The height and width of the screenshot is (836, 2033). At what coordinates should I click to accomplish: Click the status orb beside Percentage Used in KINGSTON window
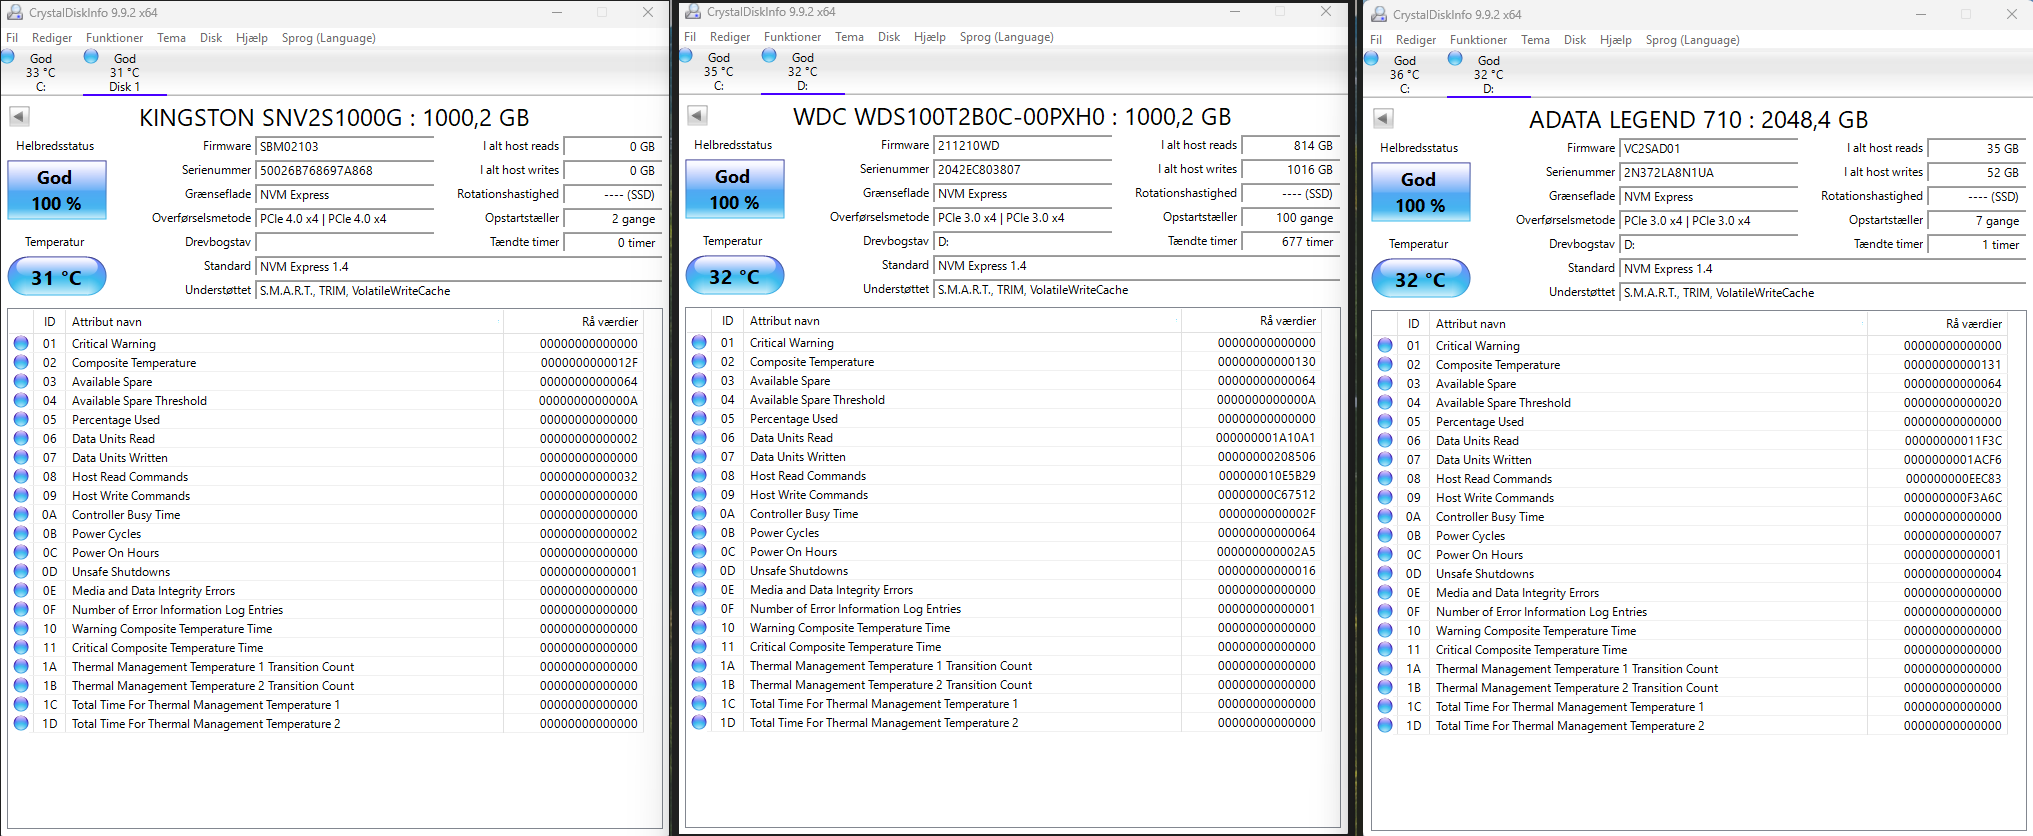pos(21,419)
